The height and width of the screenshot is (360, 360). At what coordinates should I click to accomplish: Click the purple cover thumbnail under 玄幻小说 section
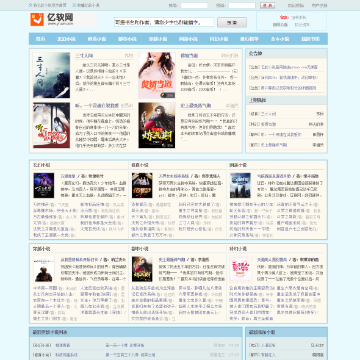tap(44, 185)
